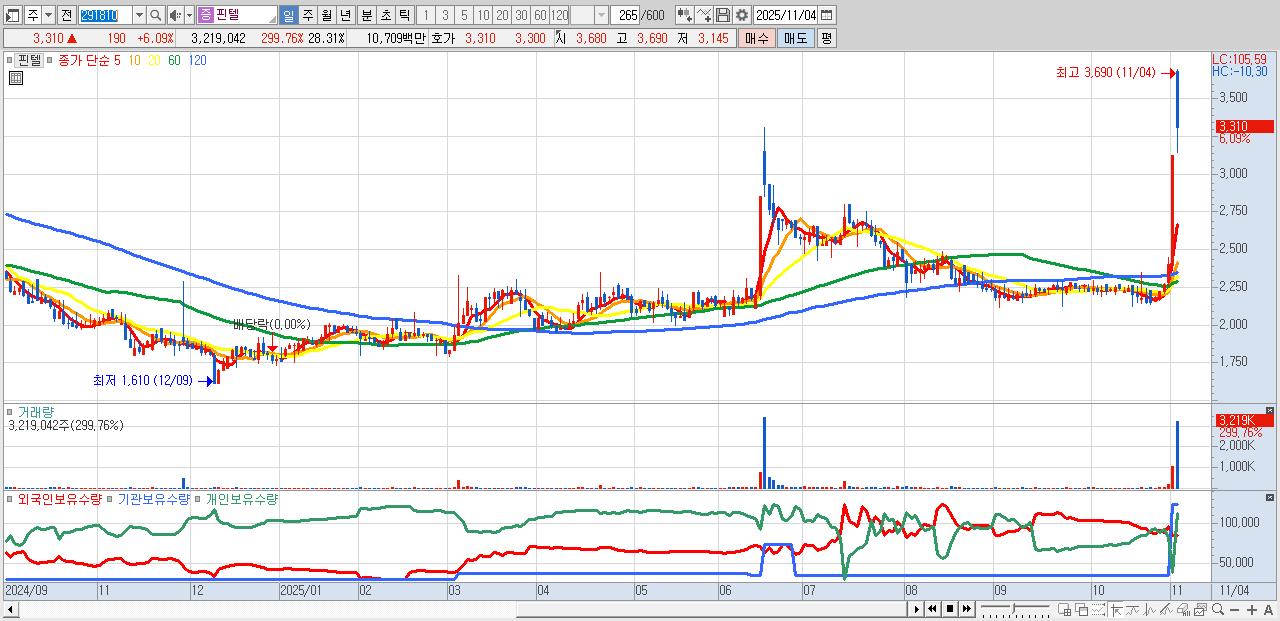Select the 일 (daily) period button
This screenshot has width=1280, height=621.
288,15
